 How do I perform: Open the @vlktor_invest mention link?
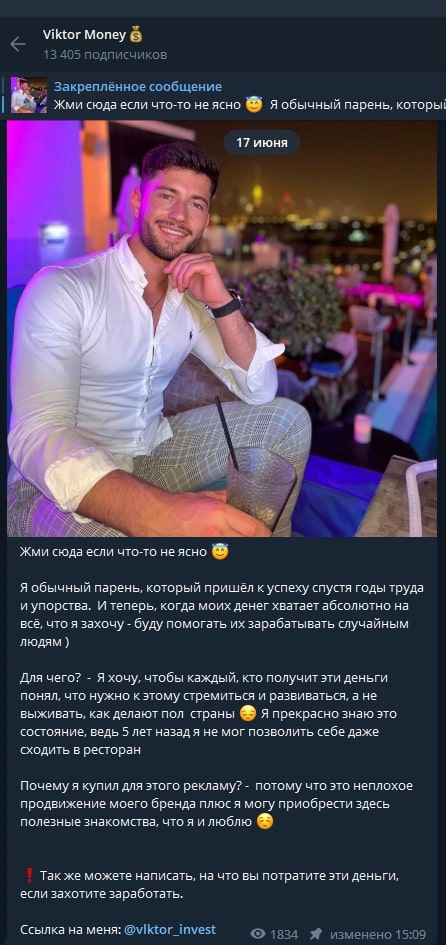point(169,929)
